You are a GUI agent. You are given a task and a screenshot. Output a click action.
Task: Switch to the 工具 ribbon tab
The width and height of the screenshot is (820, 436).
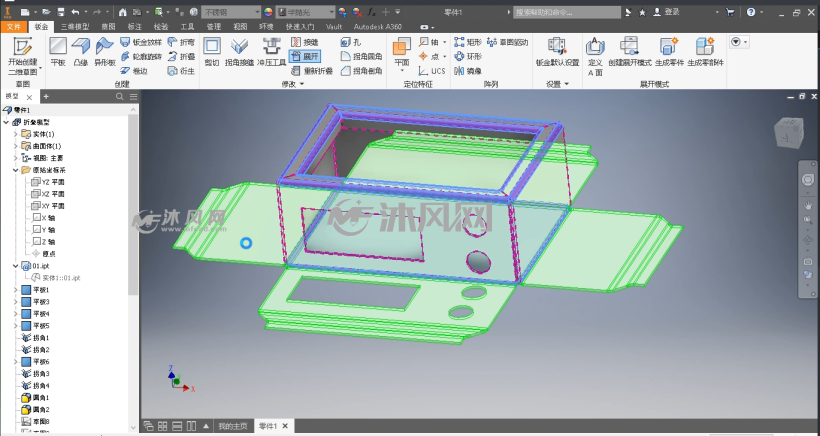(x=187, y=27)
